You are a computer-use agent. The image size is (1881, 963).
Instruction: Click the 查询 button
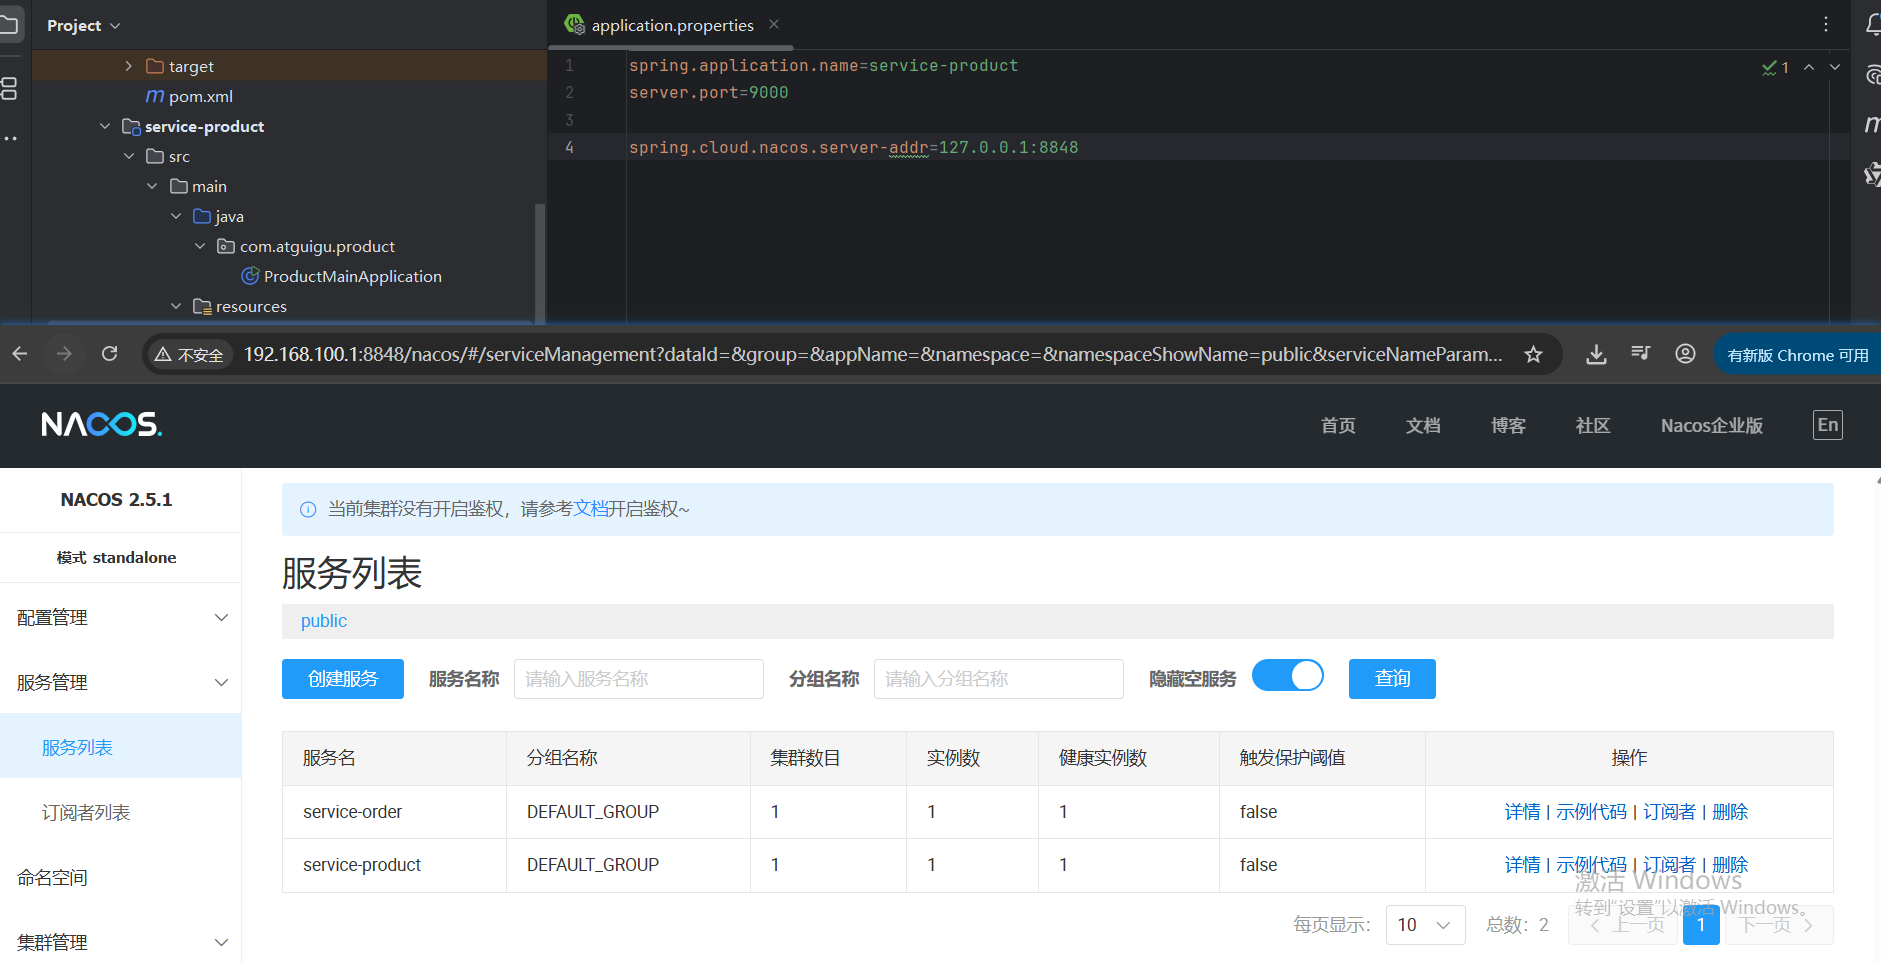(1392, 679)
